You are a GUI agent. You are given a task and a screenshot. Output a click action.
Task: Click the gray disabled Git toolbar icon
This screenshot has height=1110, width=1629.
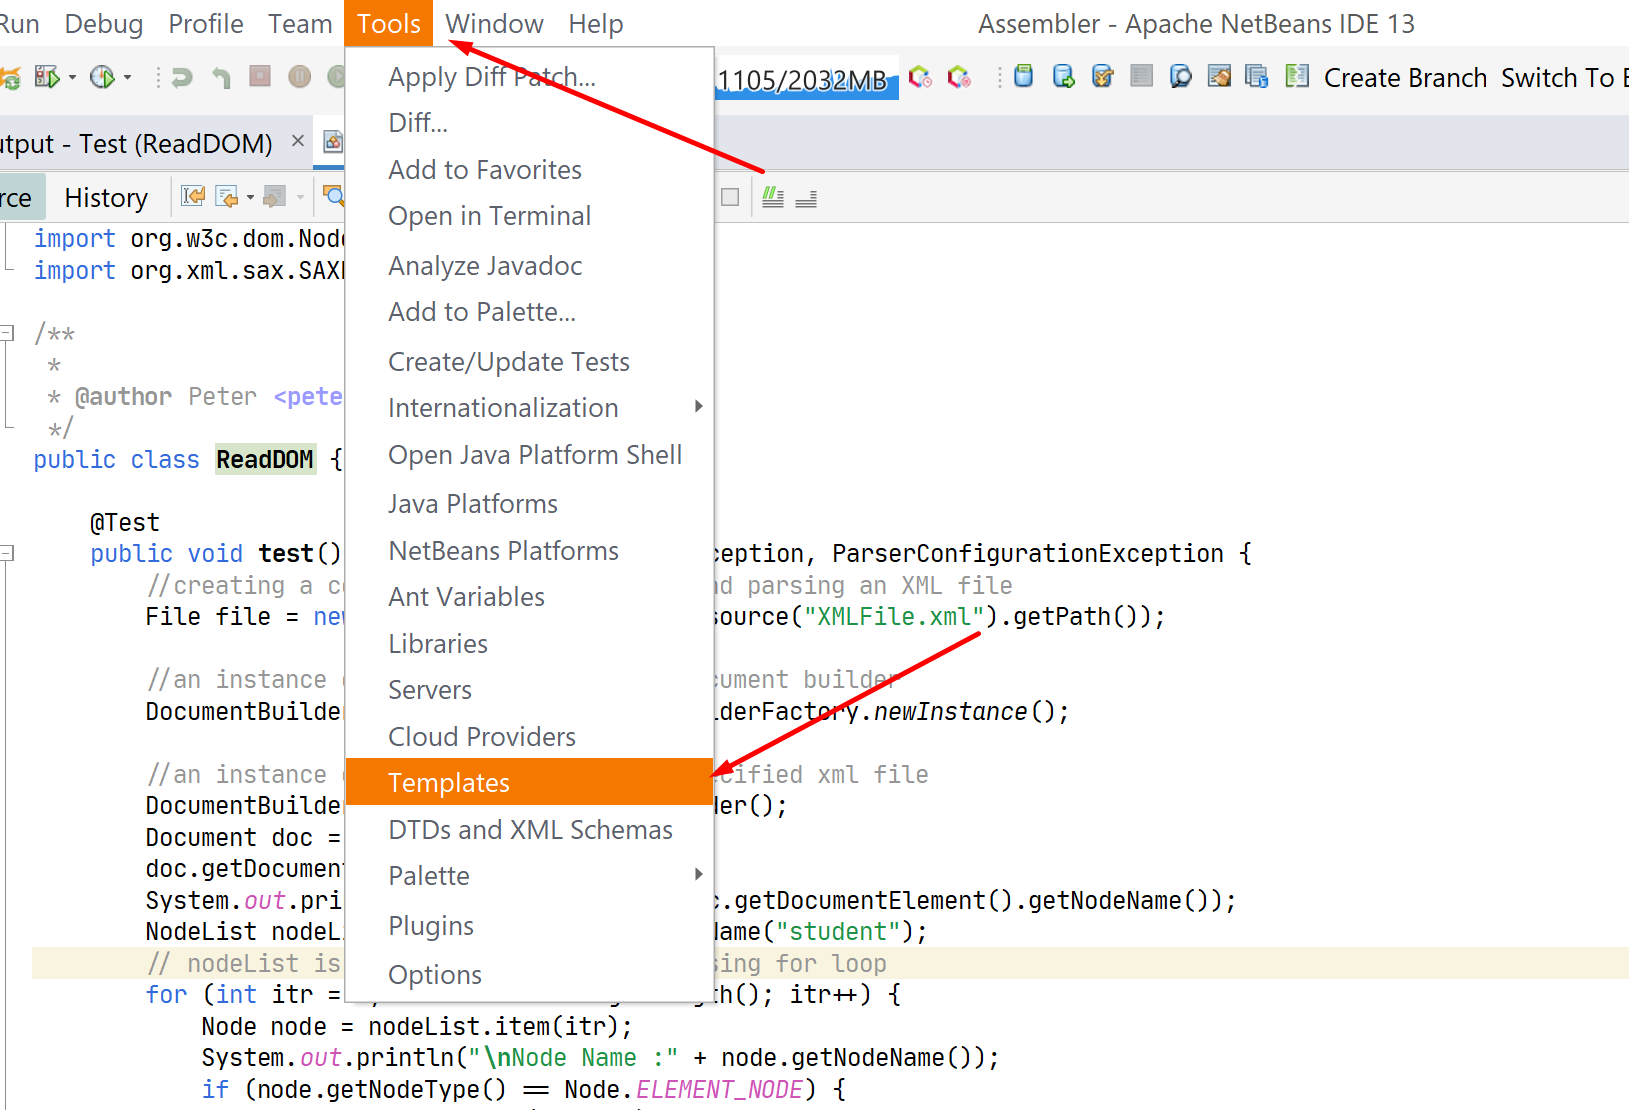[x=1141, y=76]
